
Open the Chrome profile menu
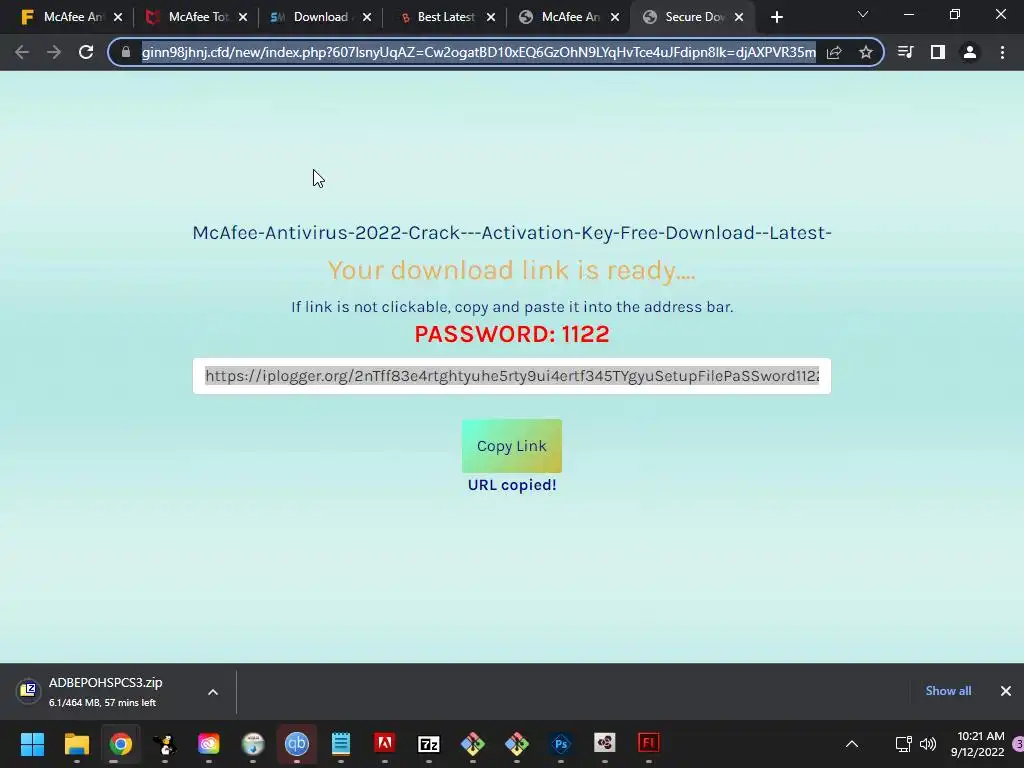pos(970,52)
